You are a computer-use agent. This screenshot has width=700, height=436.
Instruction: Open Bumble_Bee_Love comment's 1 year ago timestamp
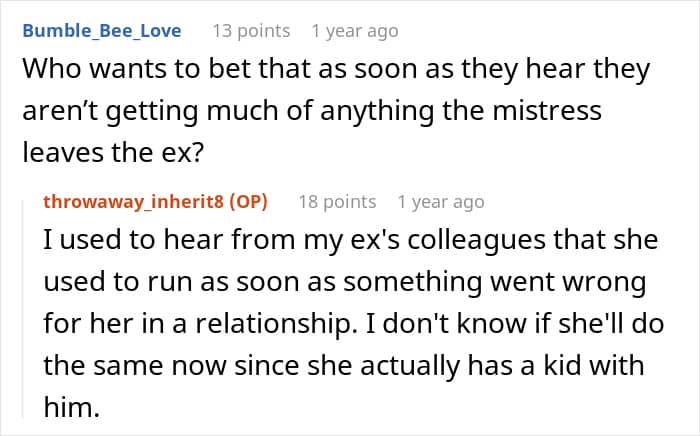tap(355, 31)
